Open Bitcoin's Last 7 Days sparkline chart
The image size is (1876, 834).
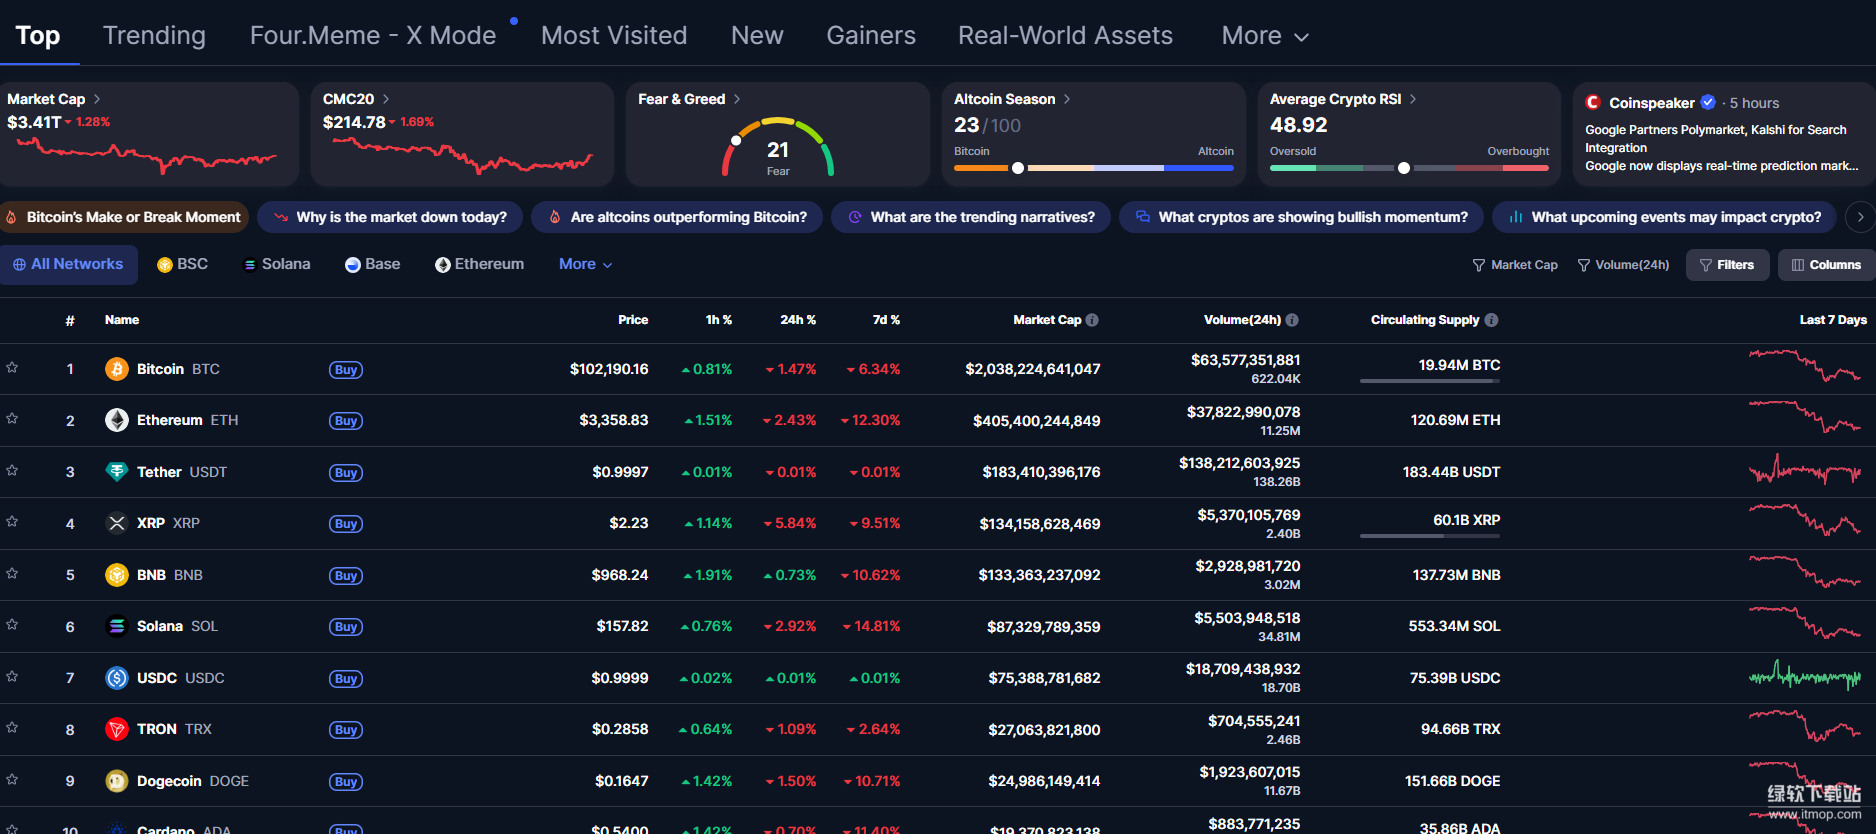pos(1804,366)
